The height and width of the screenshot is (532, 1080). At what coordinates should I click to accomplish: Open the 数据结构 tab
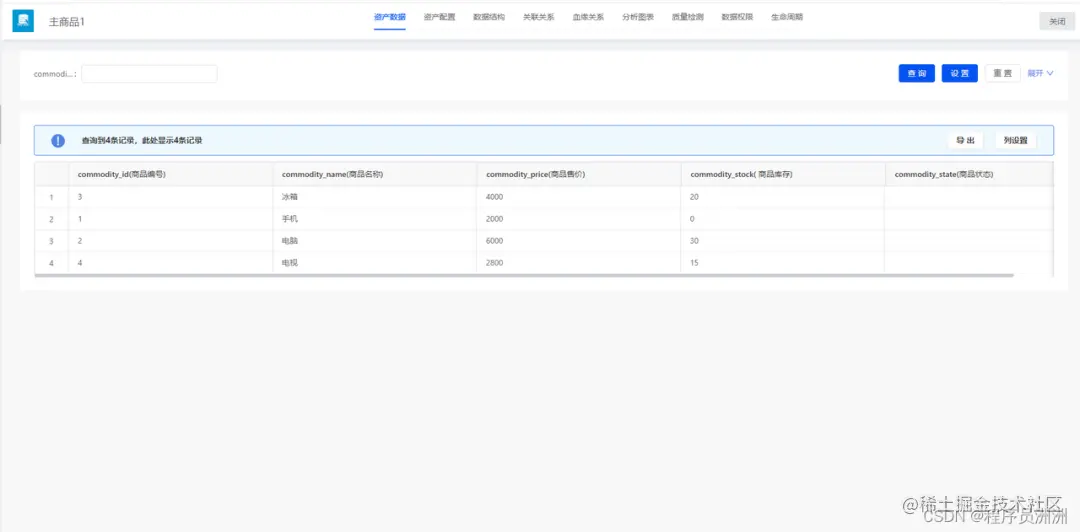(489, 17)
